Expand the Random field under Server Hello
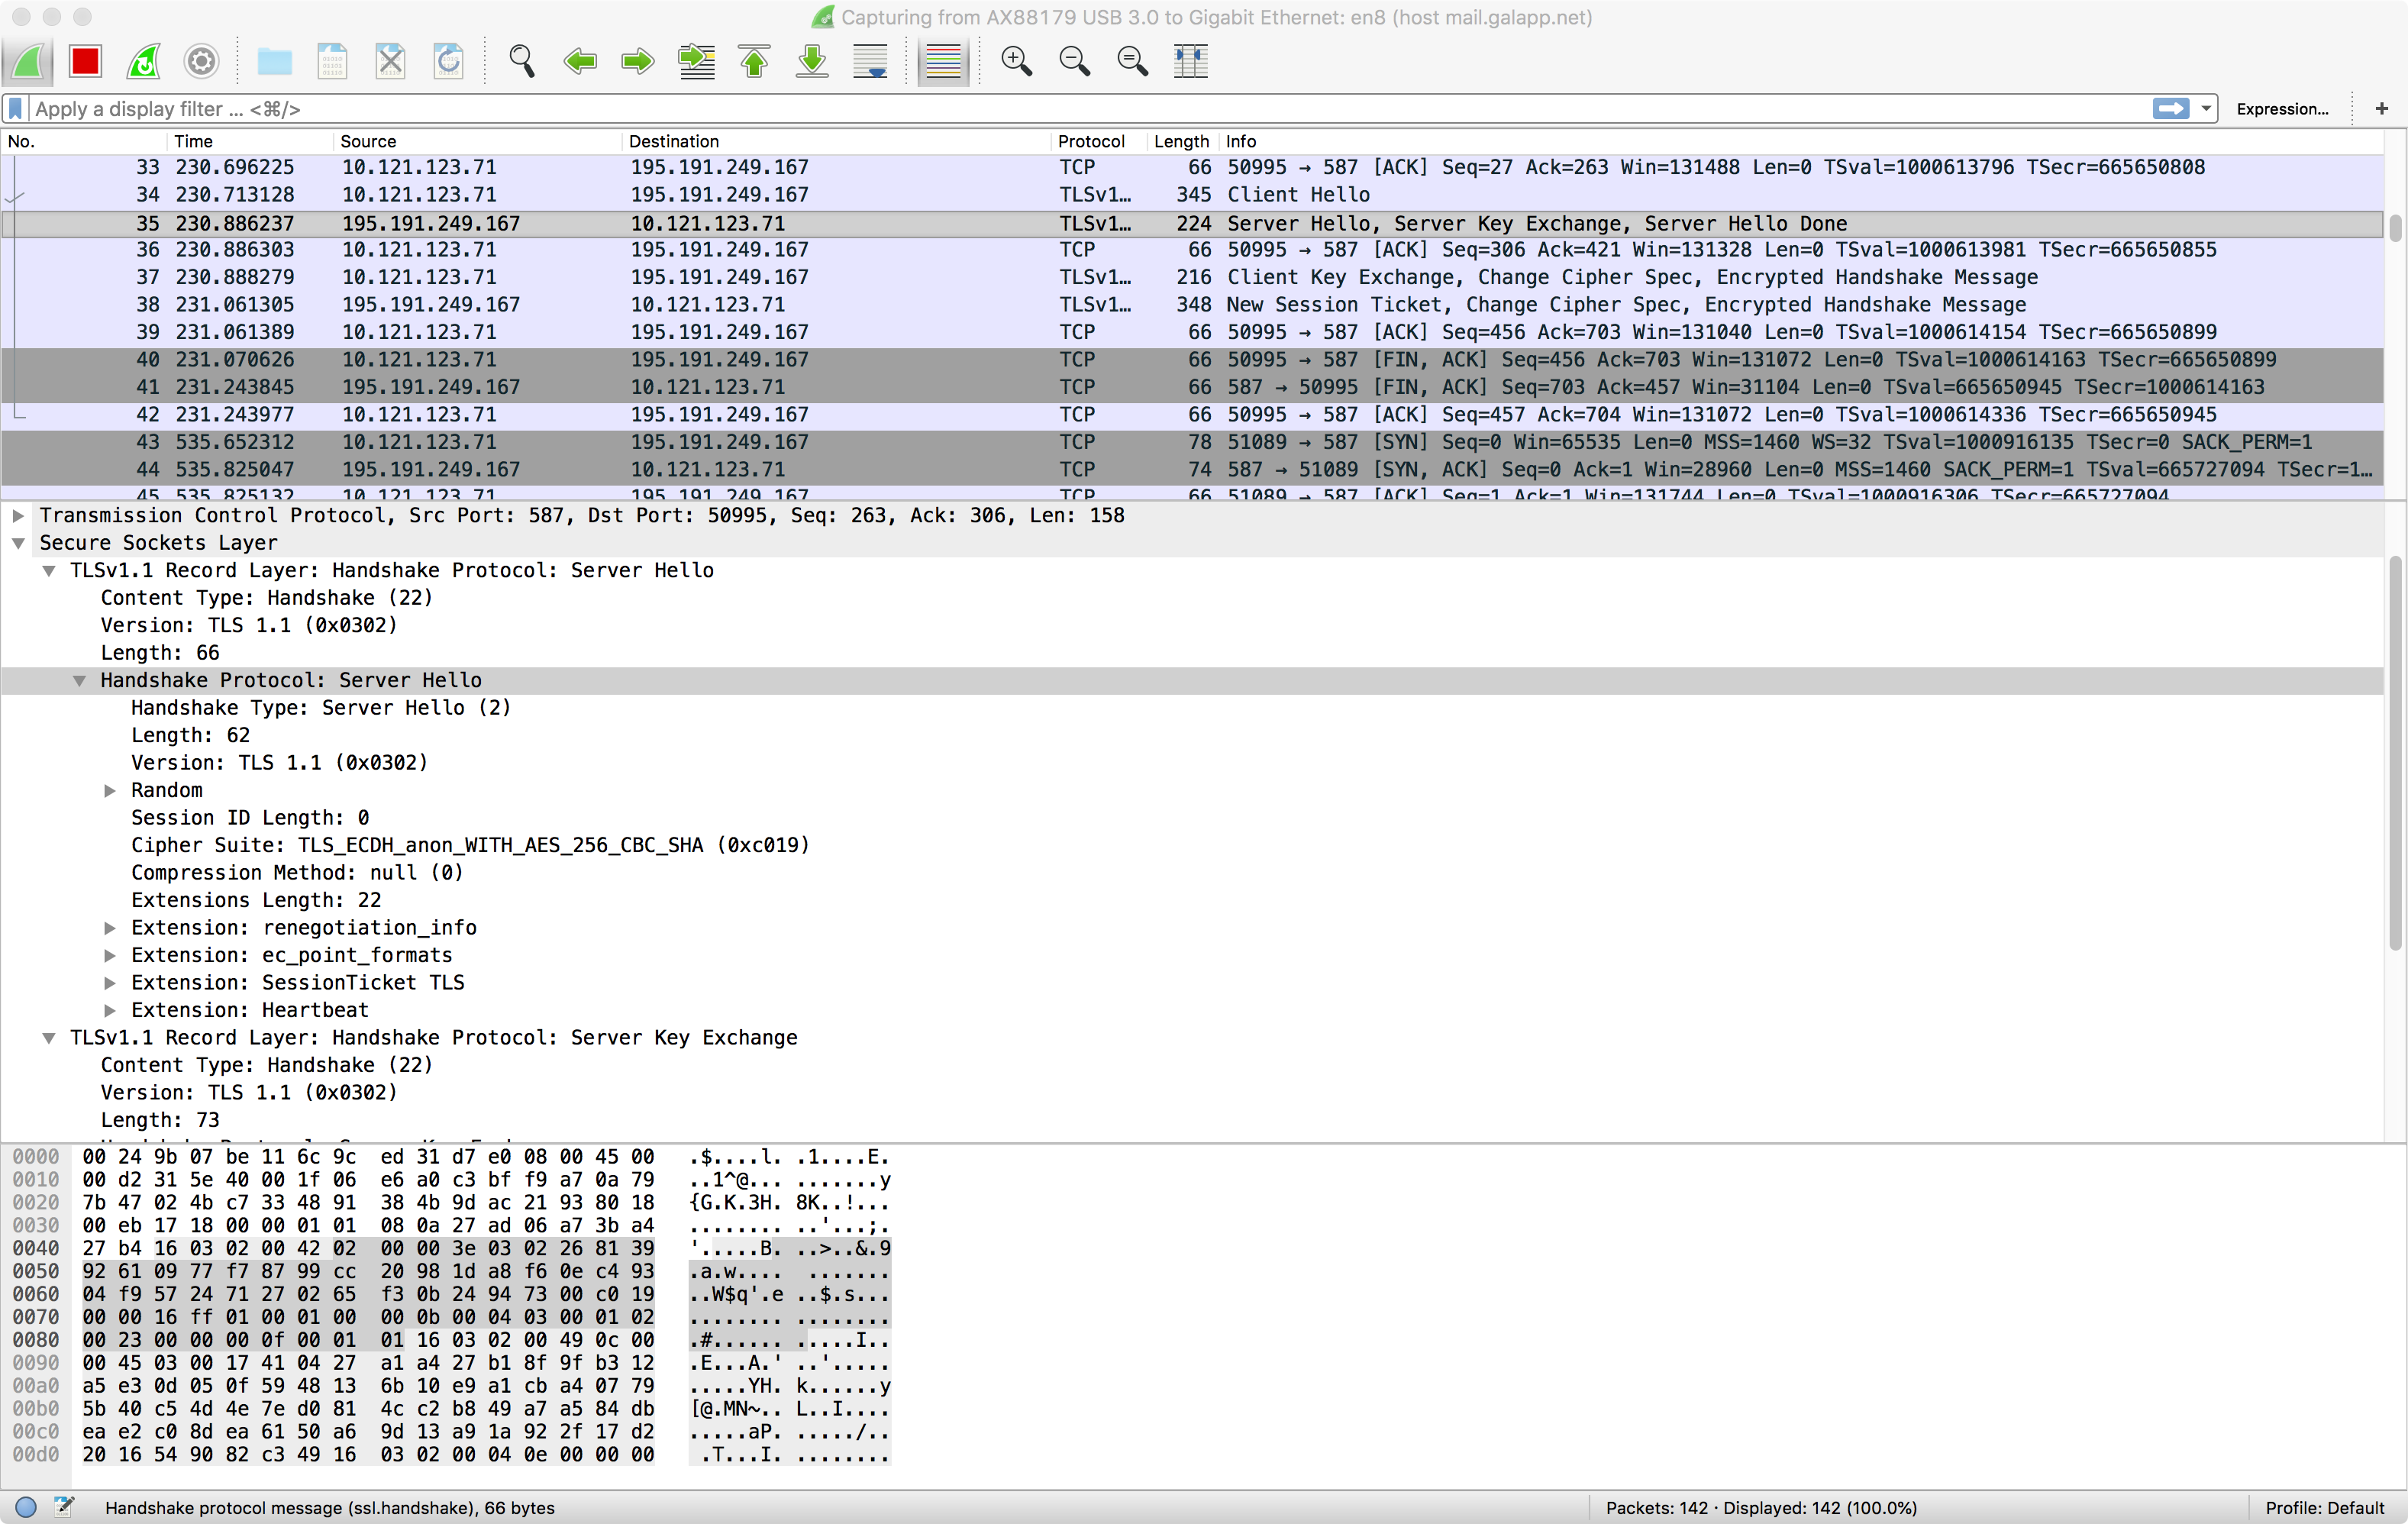 tap(110, 790)
